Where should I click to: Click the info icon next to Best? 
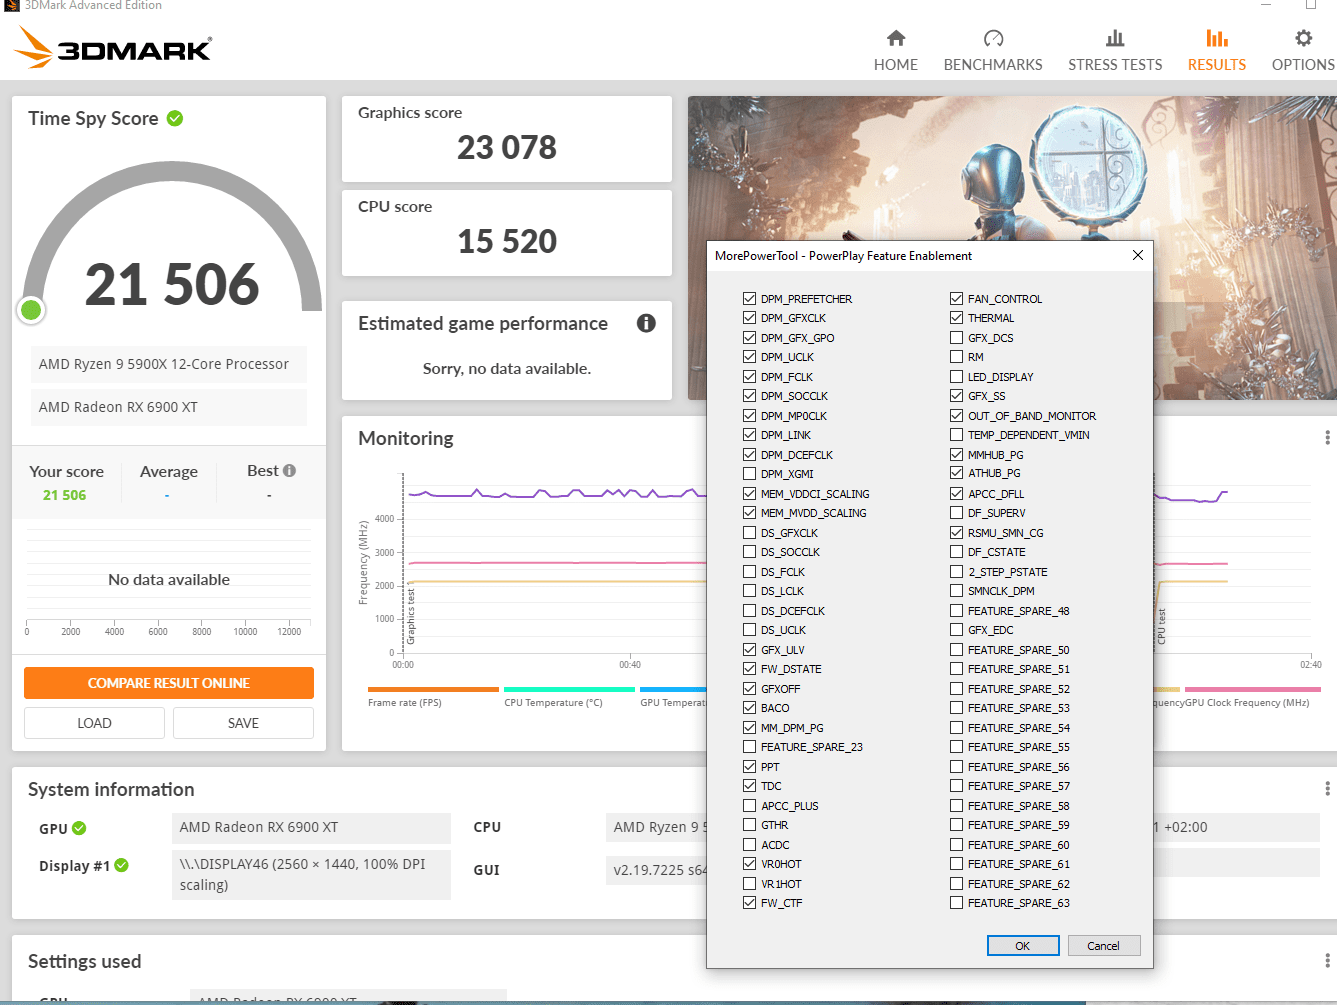pos(289,470)
